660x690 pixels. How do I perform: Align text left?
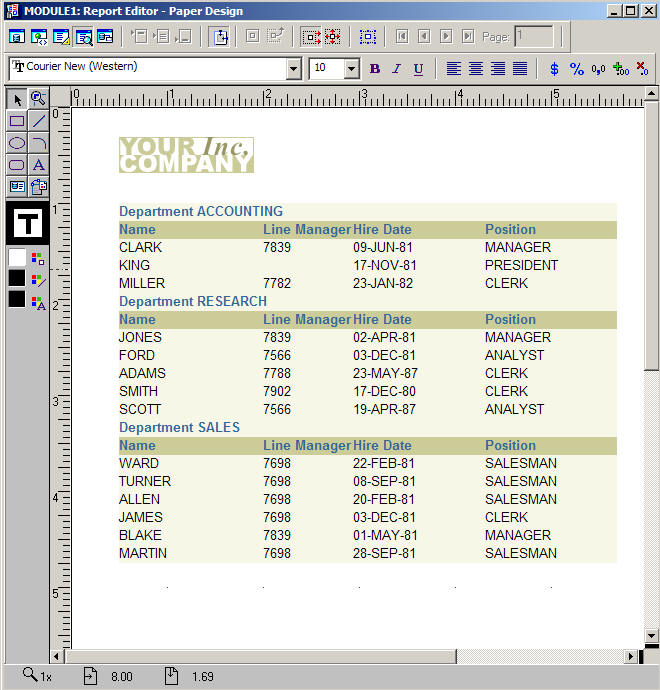454,69
